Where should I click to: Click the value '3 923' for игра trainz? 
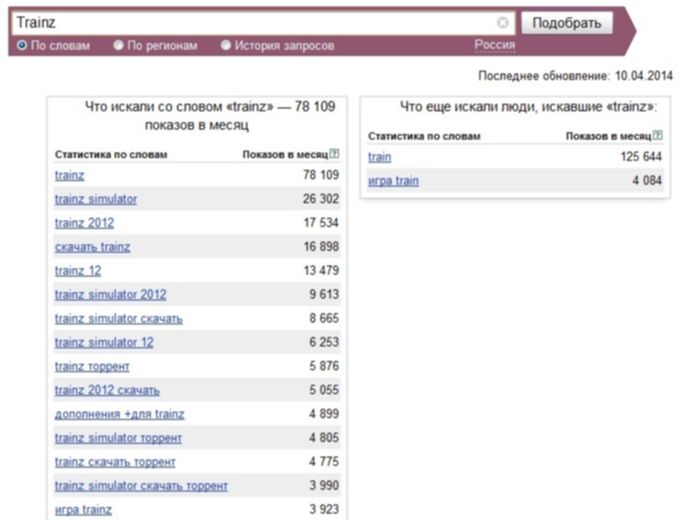coord(324,509)
